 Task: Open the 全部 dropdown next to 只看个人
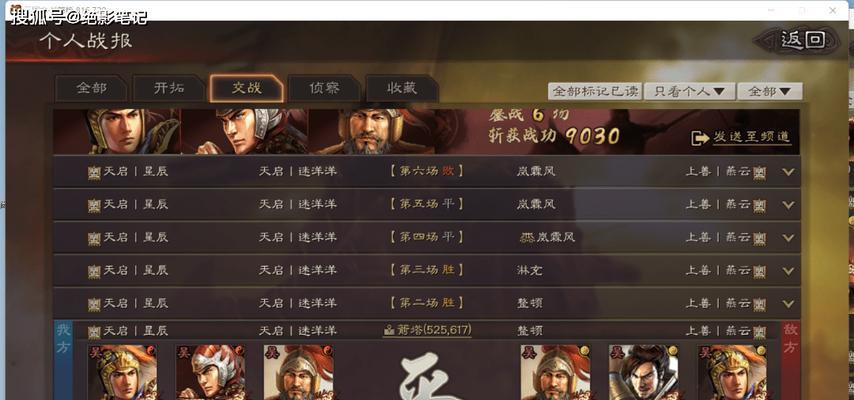(x=770, y=91)
